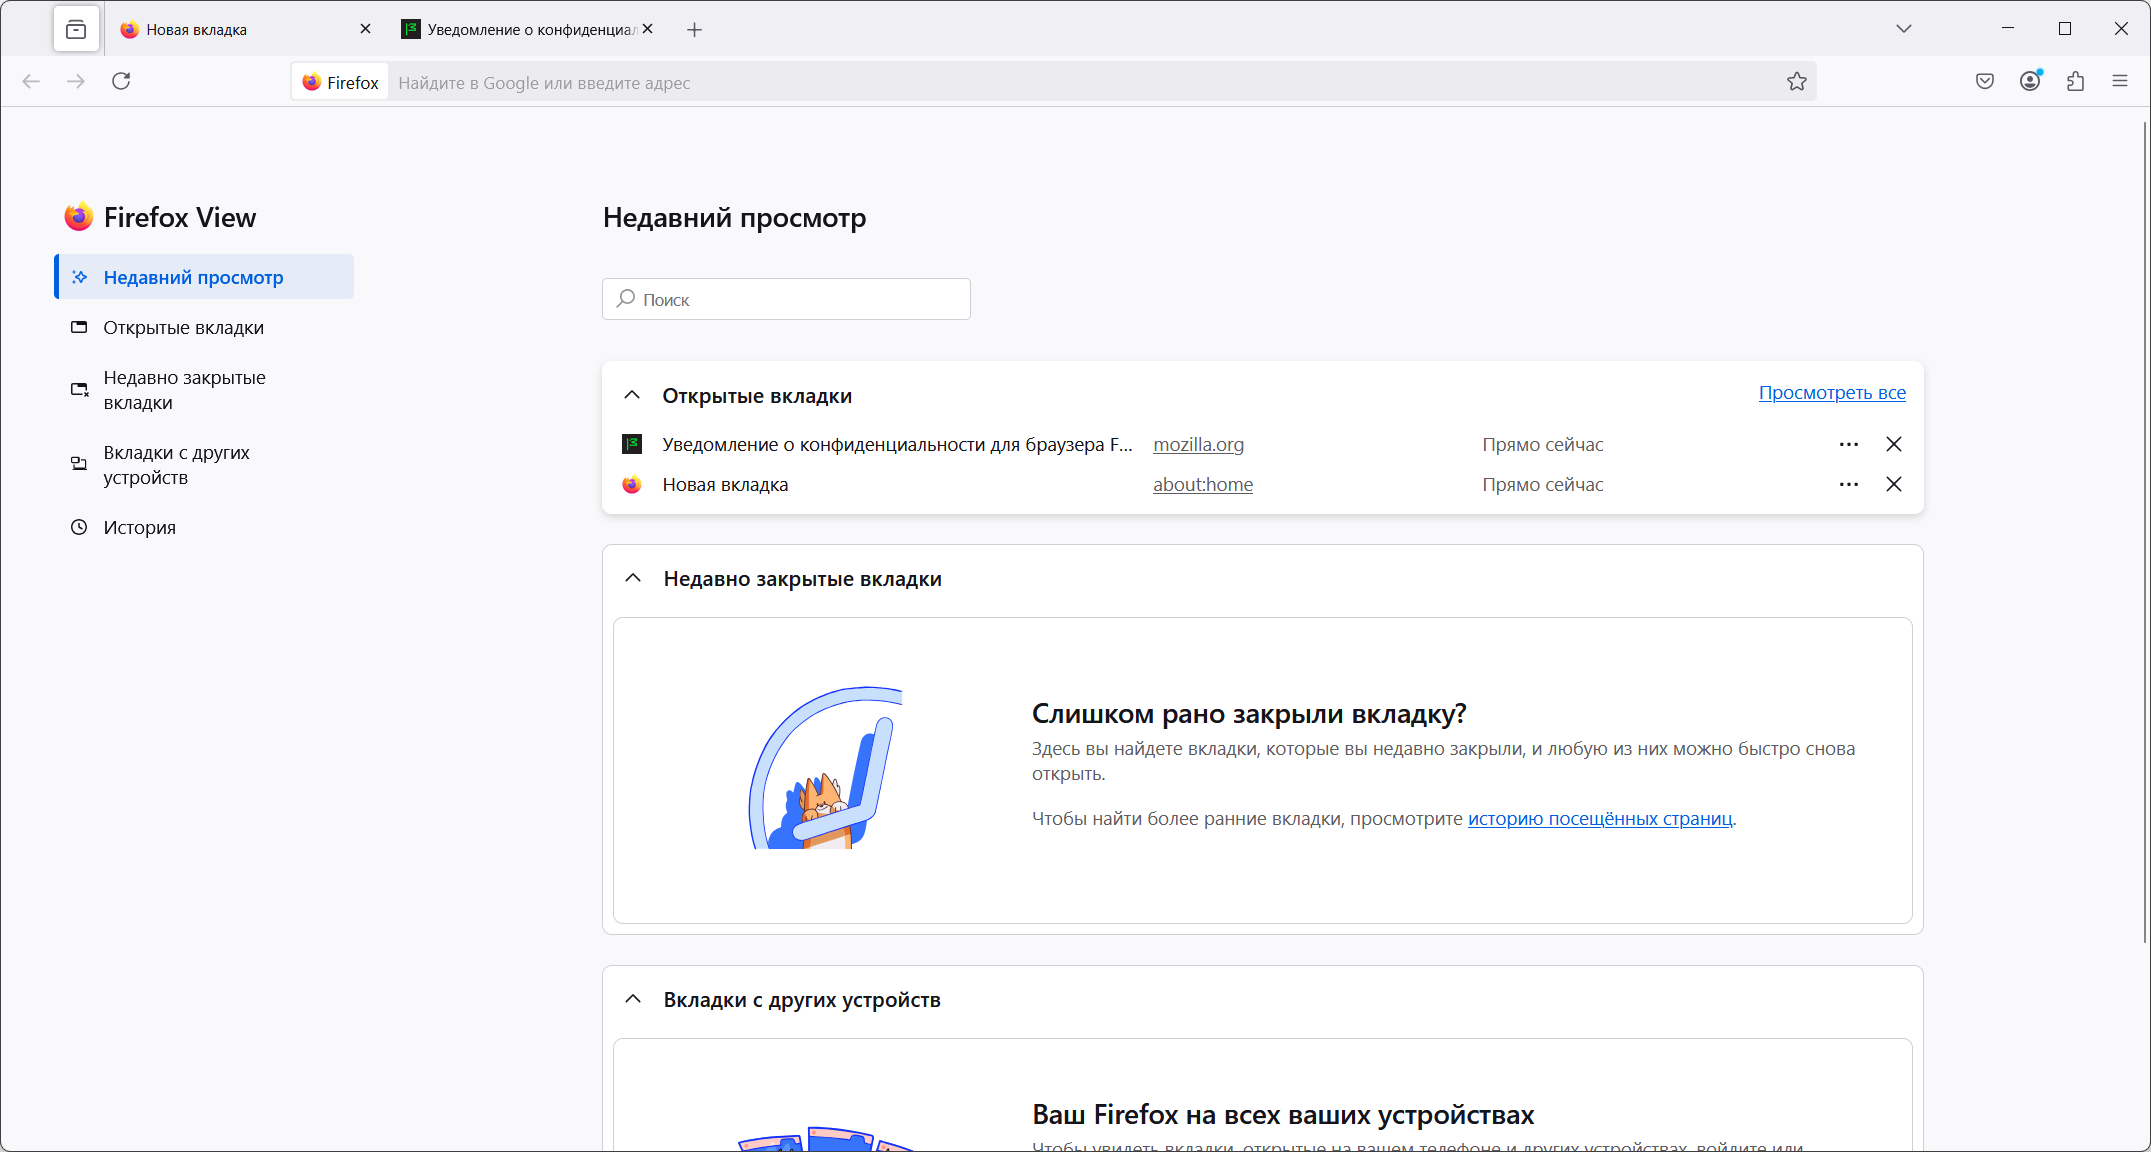Open the Firefox account icon
Screen dimensions: 2151x1152
(x=2030, y=82)
